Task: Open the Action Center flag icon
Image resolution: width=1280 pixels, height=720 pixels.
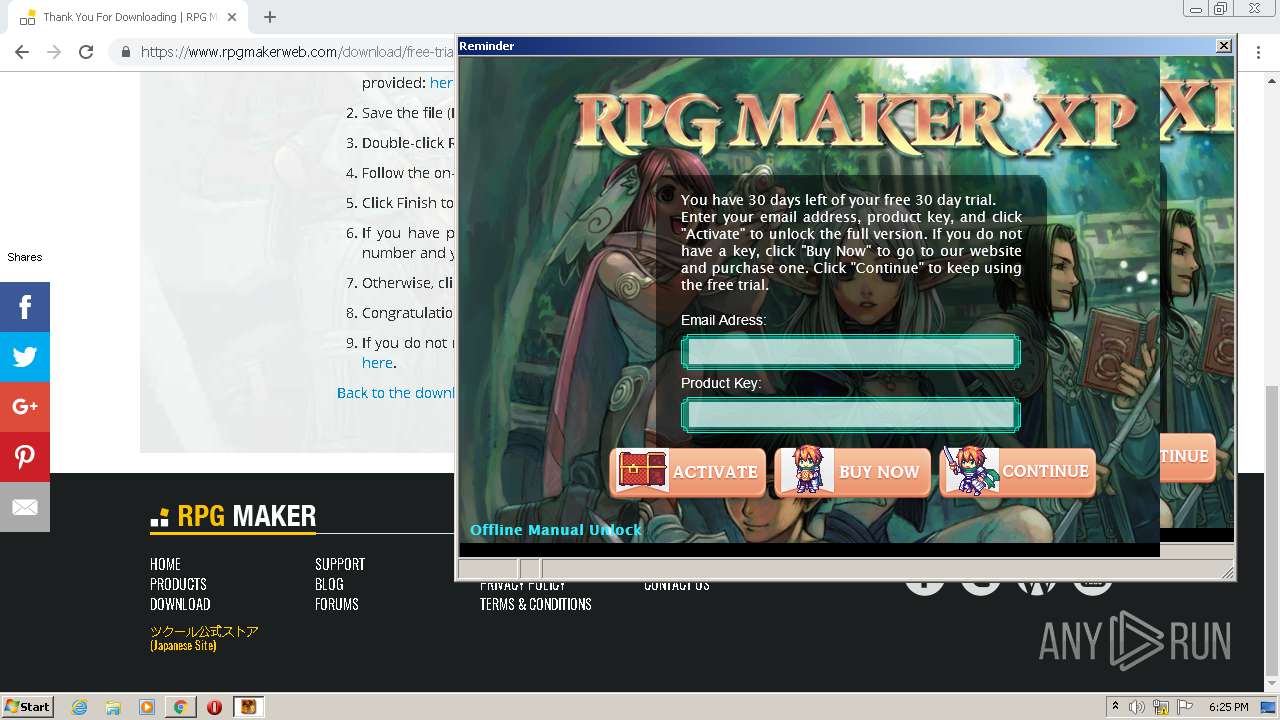Action: 1185,707
